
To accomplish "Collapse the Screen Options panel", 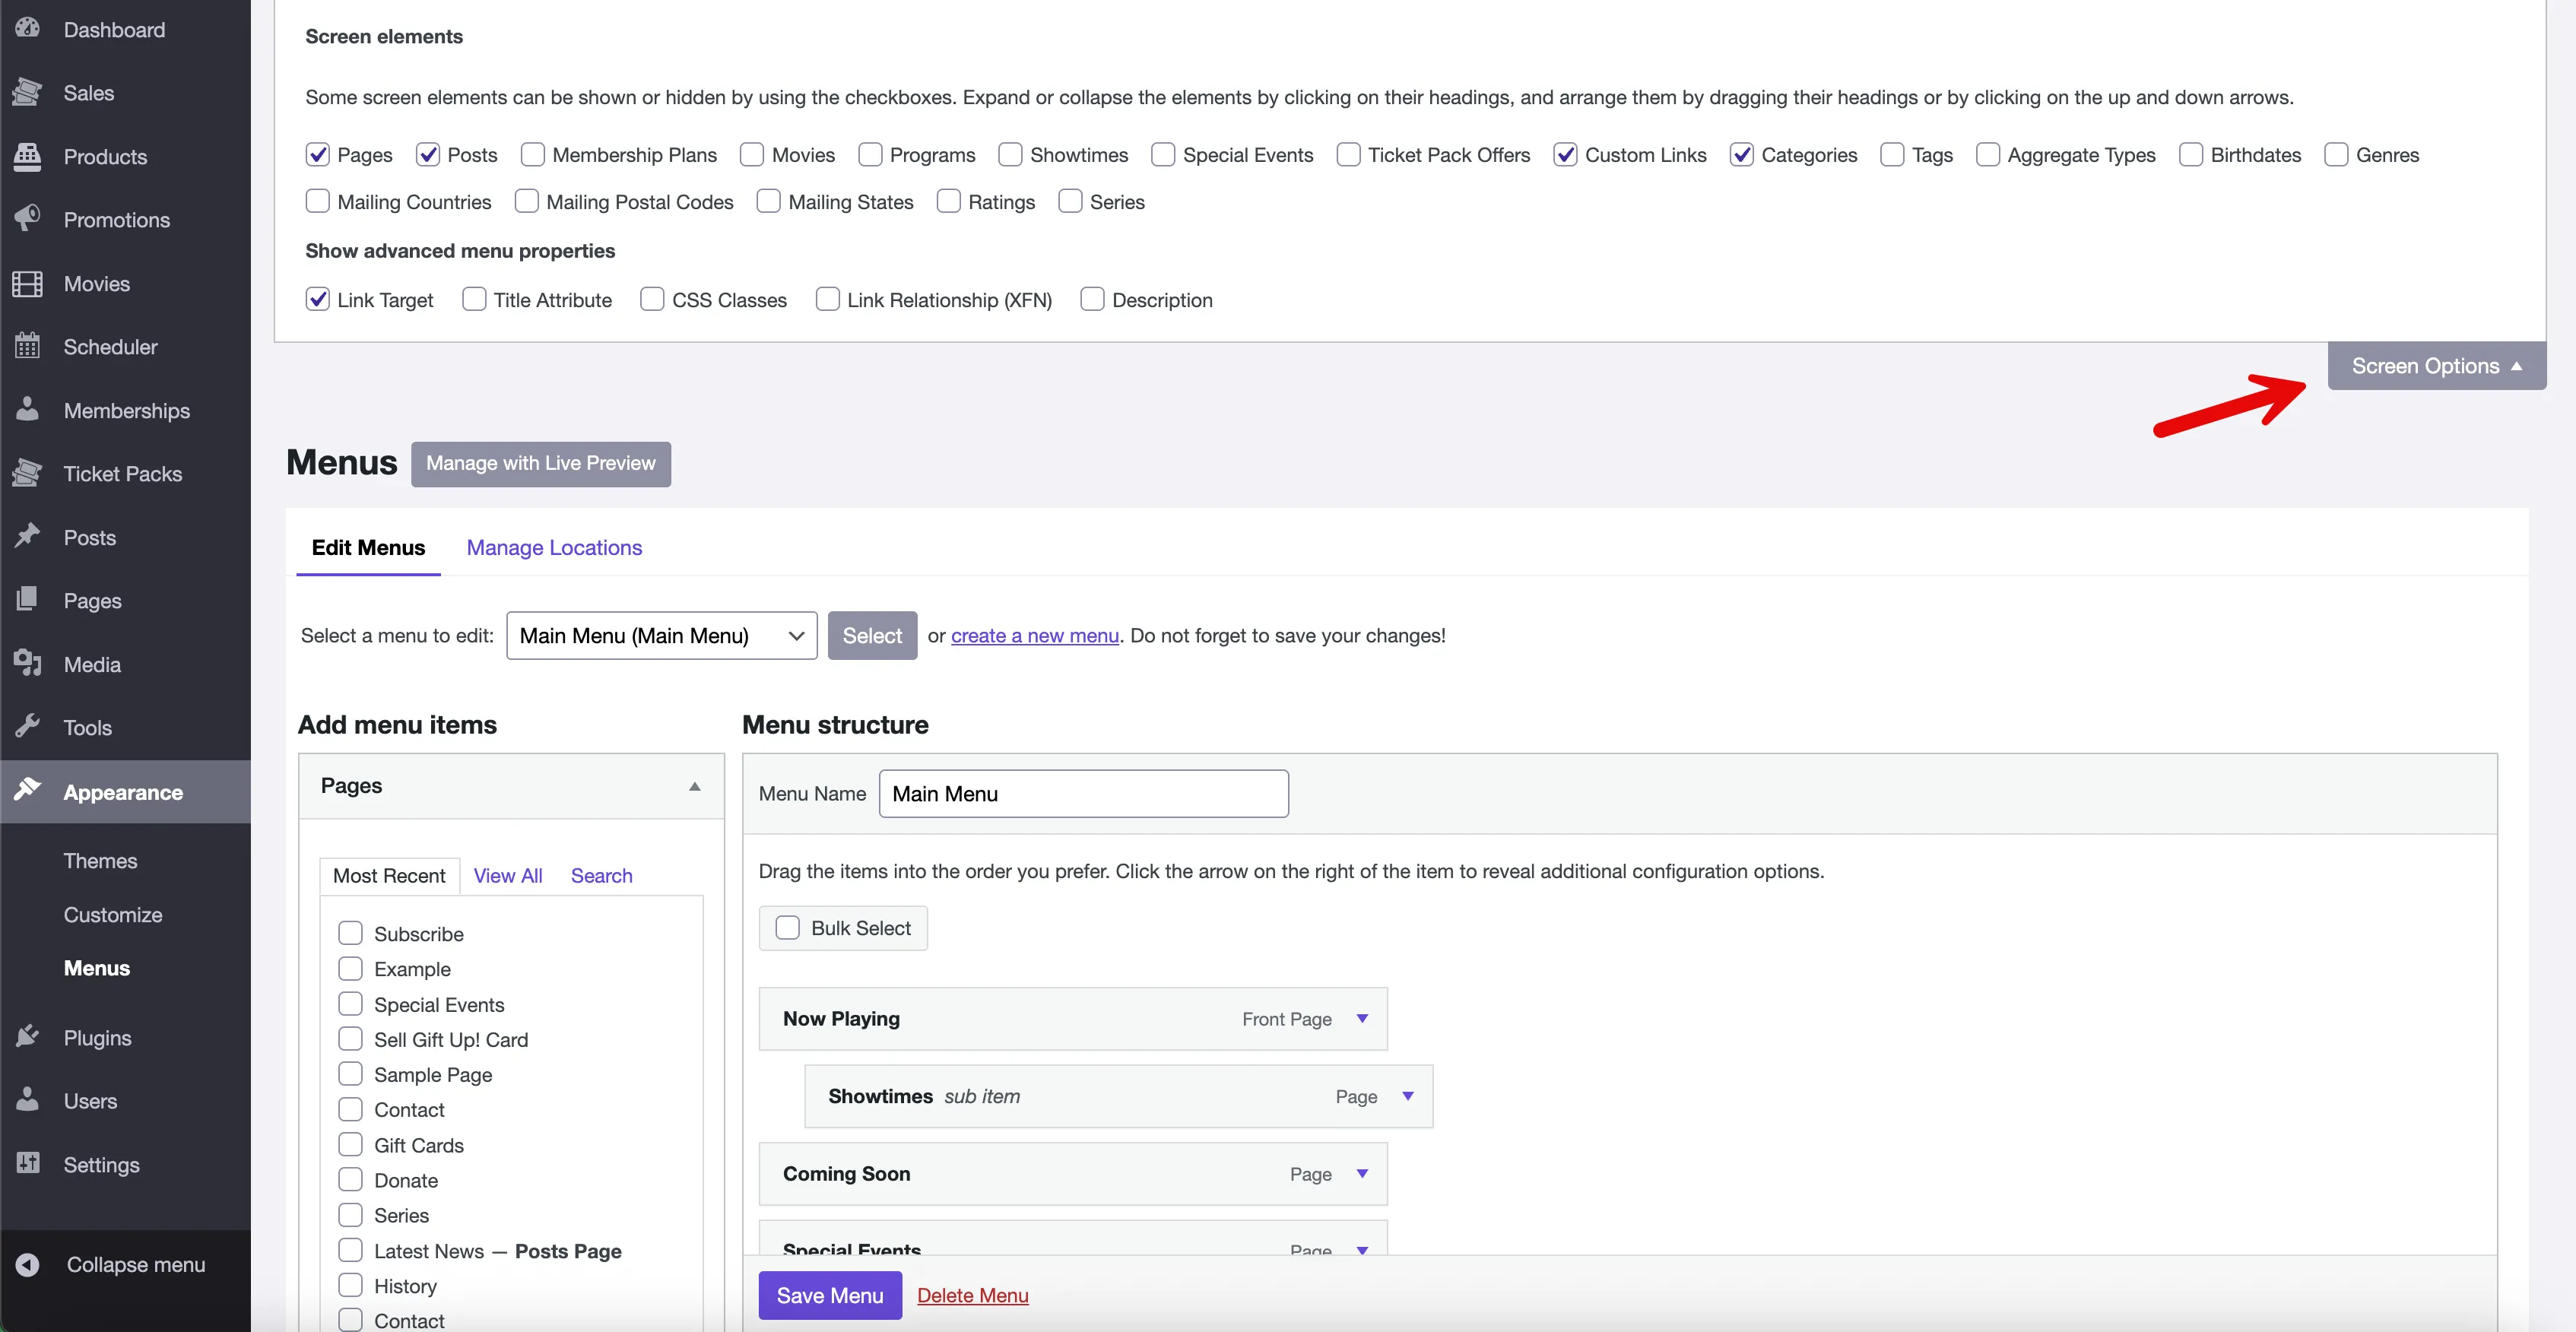I will point(2436,366).
